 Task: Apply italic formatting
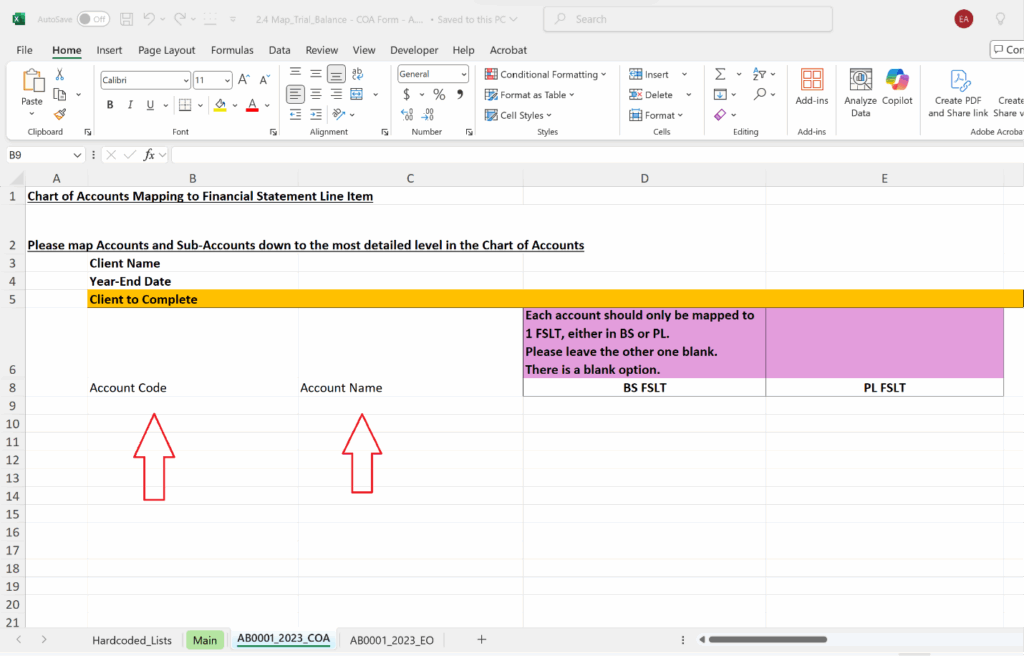click(x=129, y=104)
